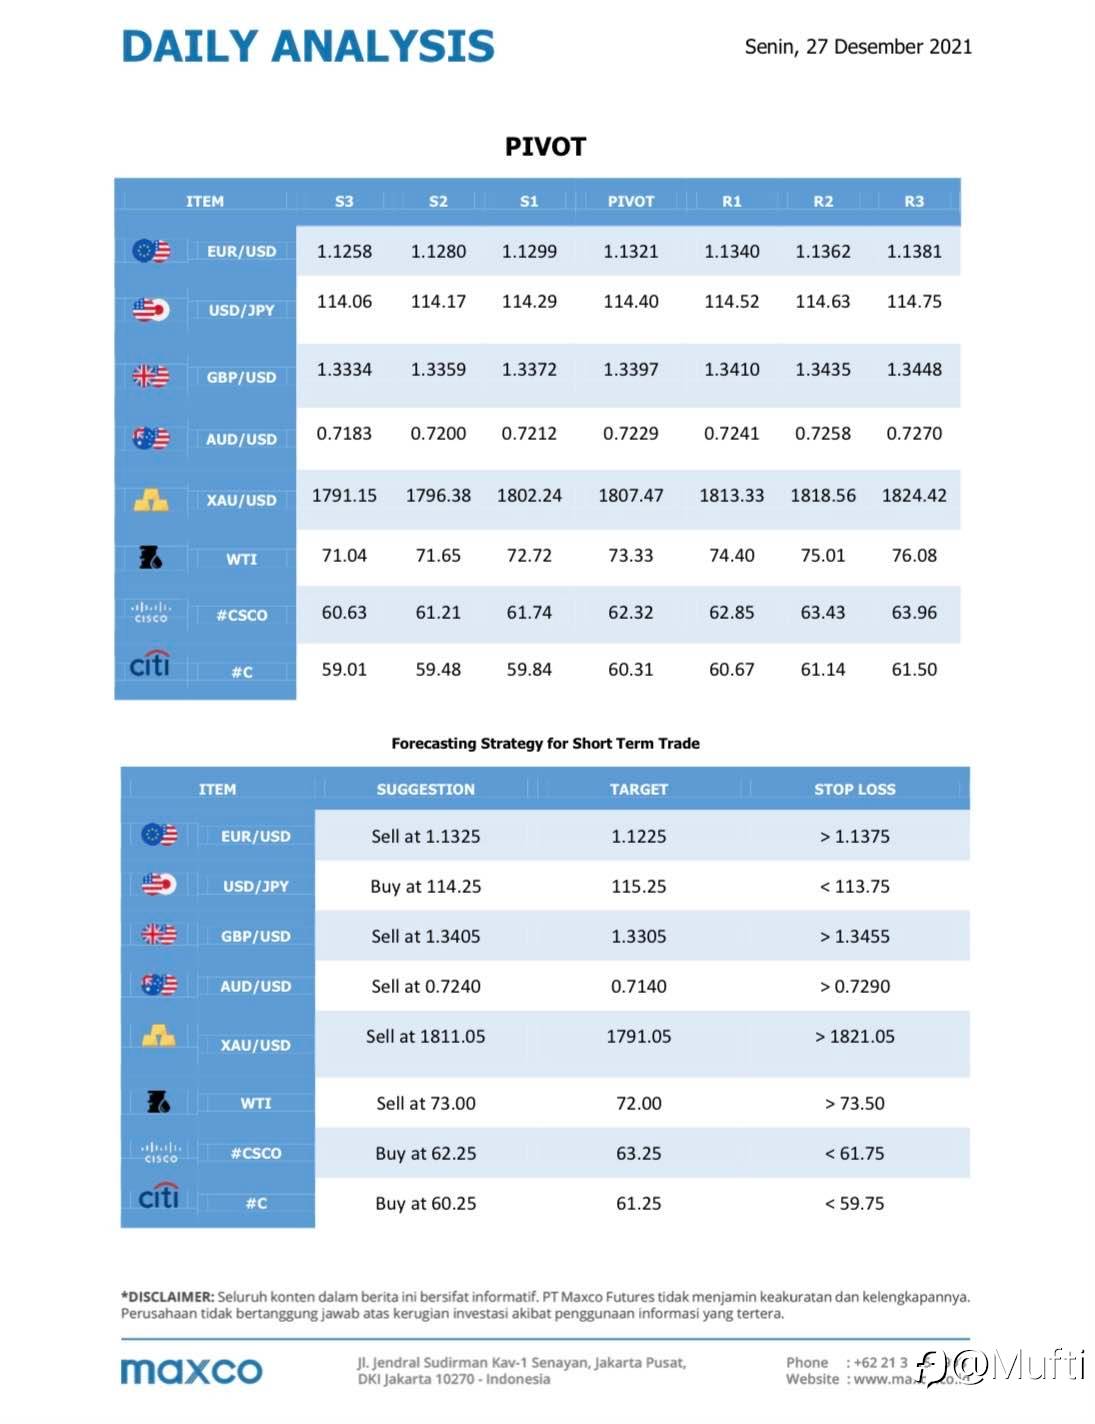This screenshot has width=1095, height=1424.
Task: Select the S3 column header
Action: (344, 201)
